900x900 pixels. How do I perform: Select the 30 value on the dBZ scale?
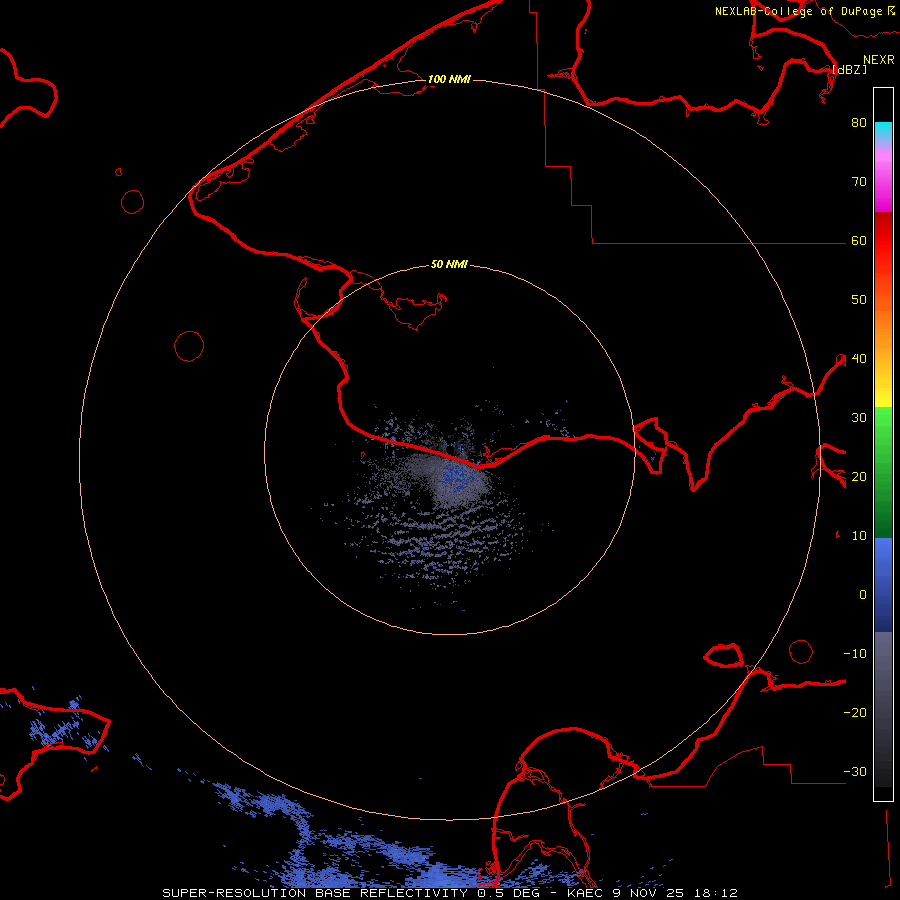859,417
